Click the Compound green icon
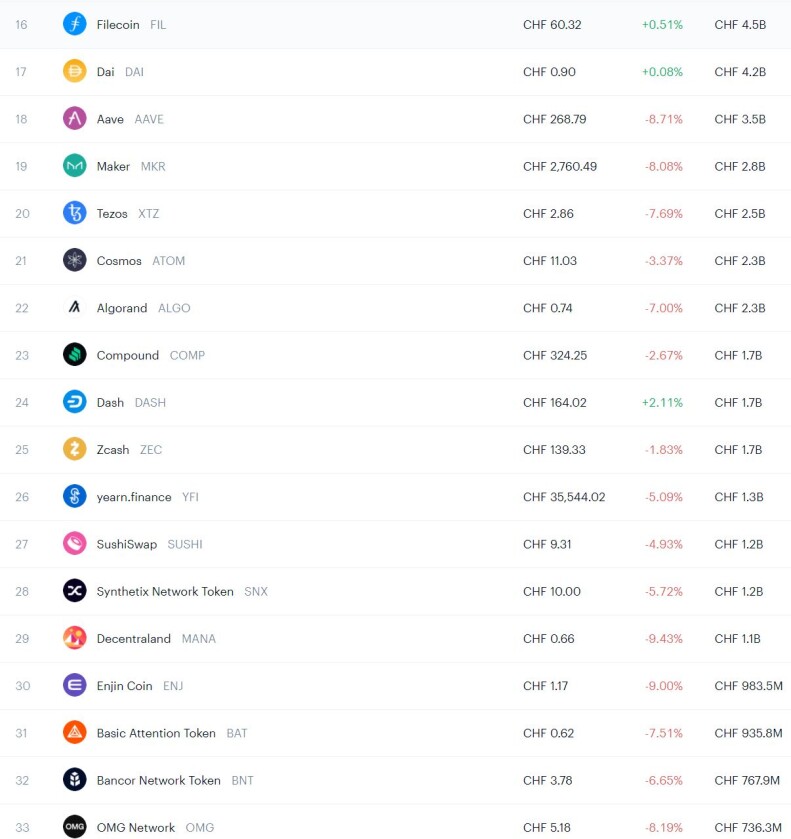 (74, 355)
